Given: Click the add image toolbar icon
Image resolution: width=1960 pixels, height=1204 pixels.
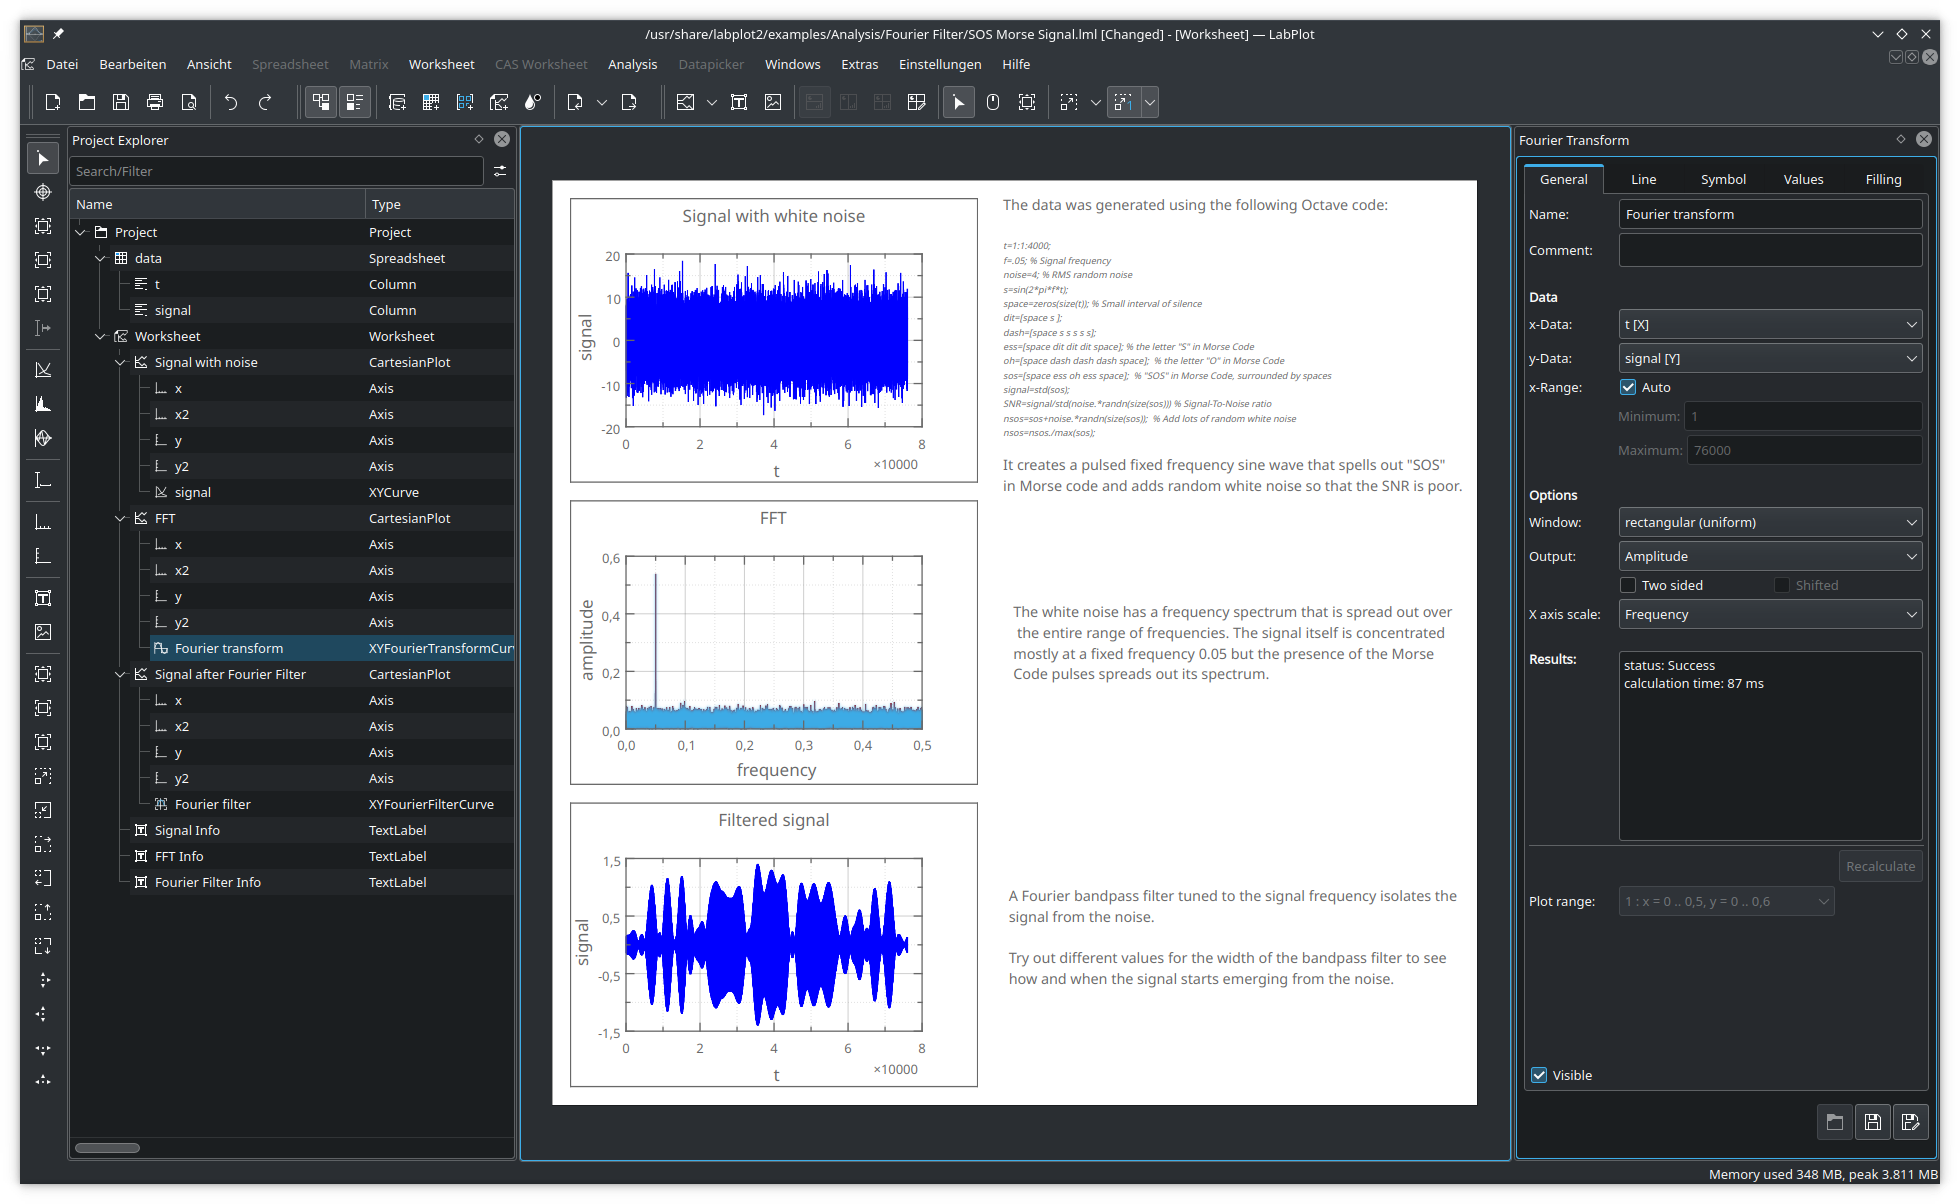Looking at the screenshot, I should click(x=773, y=102).
